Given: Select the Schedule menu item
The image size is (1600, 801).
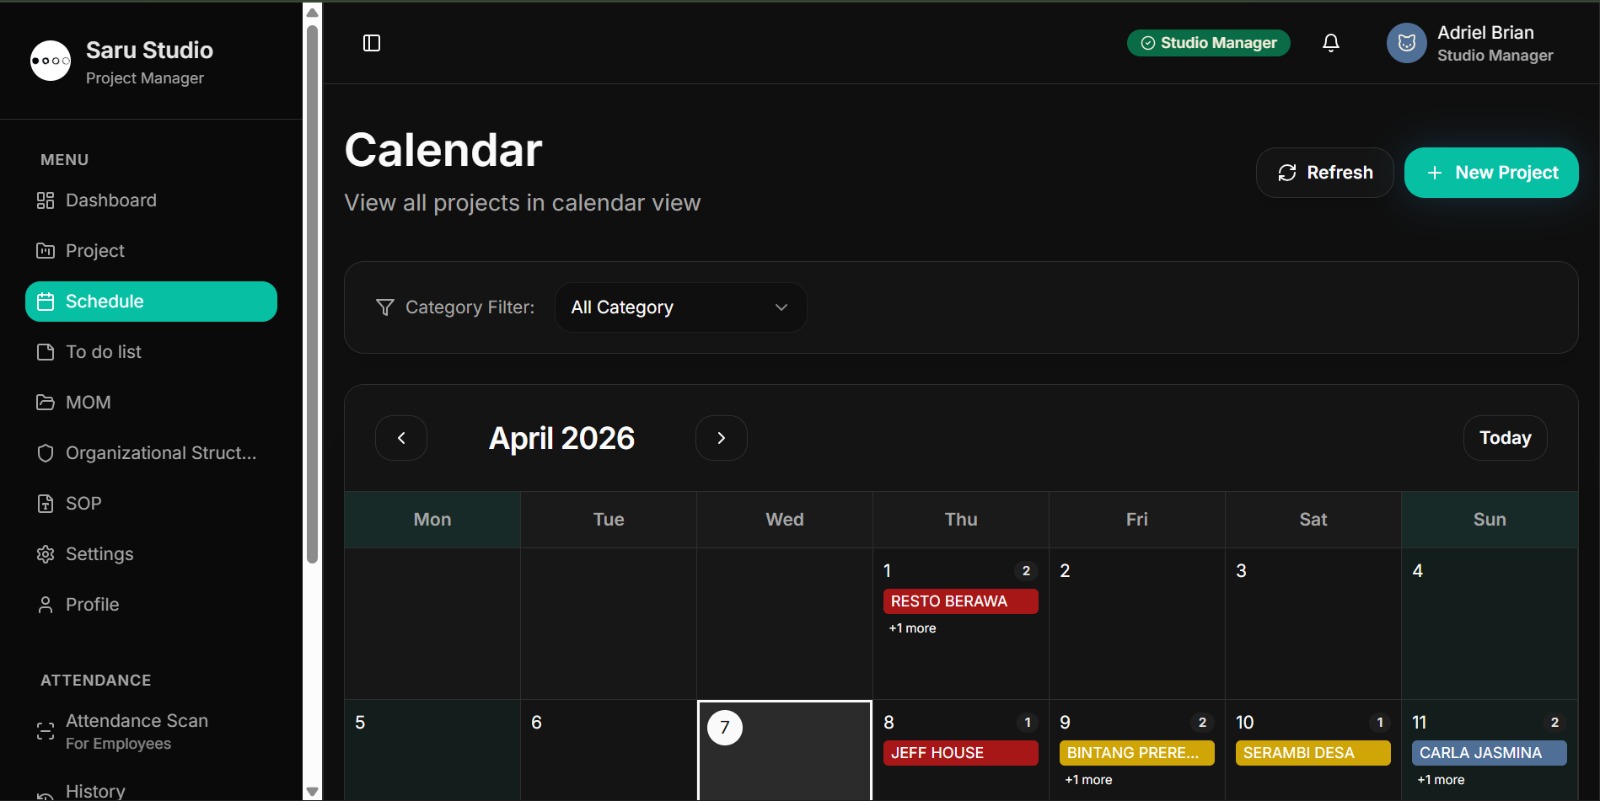Looking at the screenshot, I should click(x=151, y=302).
